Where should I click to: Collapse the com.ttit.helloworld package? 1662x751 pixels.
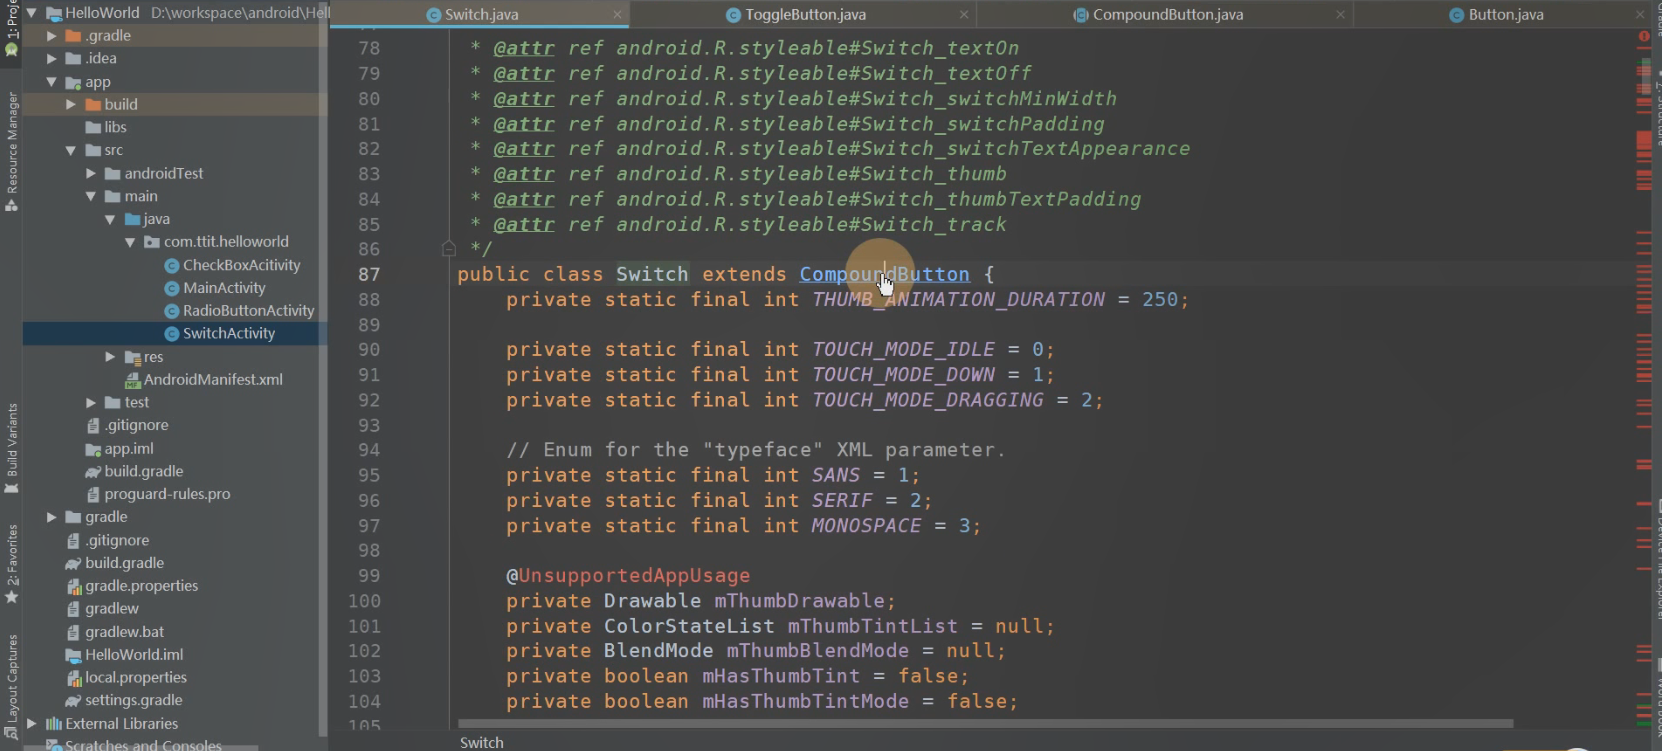pos(130,242)
